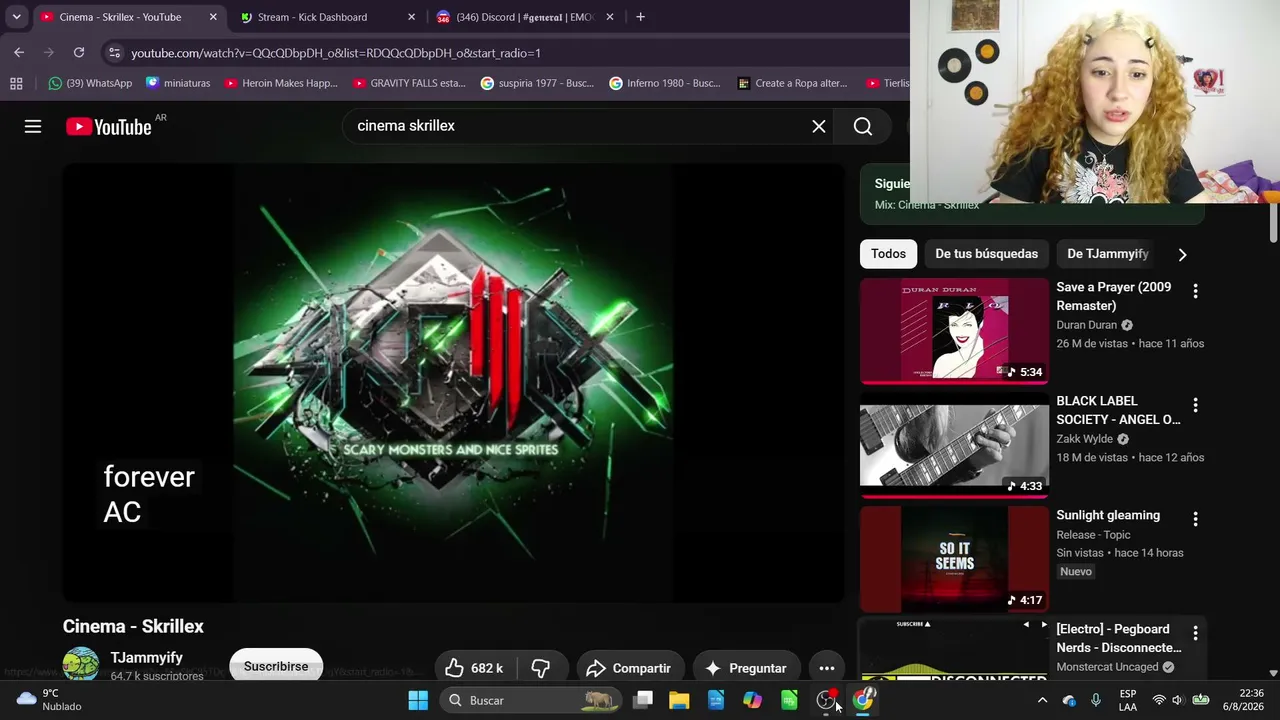The image size is (1280, 720).
Task: Click the browser address bar URL
Action: pyautogui.click(x=336, y=53)
